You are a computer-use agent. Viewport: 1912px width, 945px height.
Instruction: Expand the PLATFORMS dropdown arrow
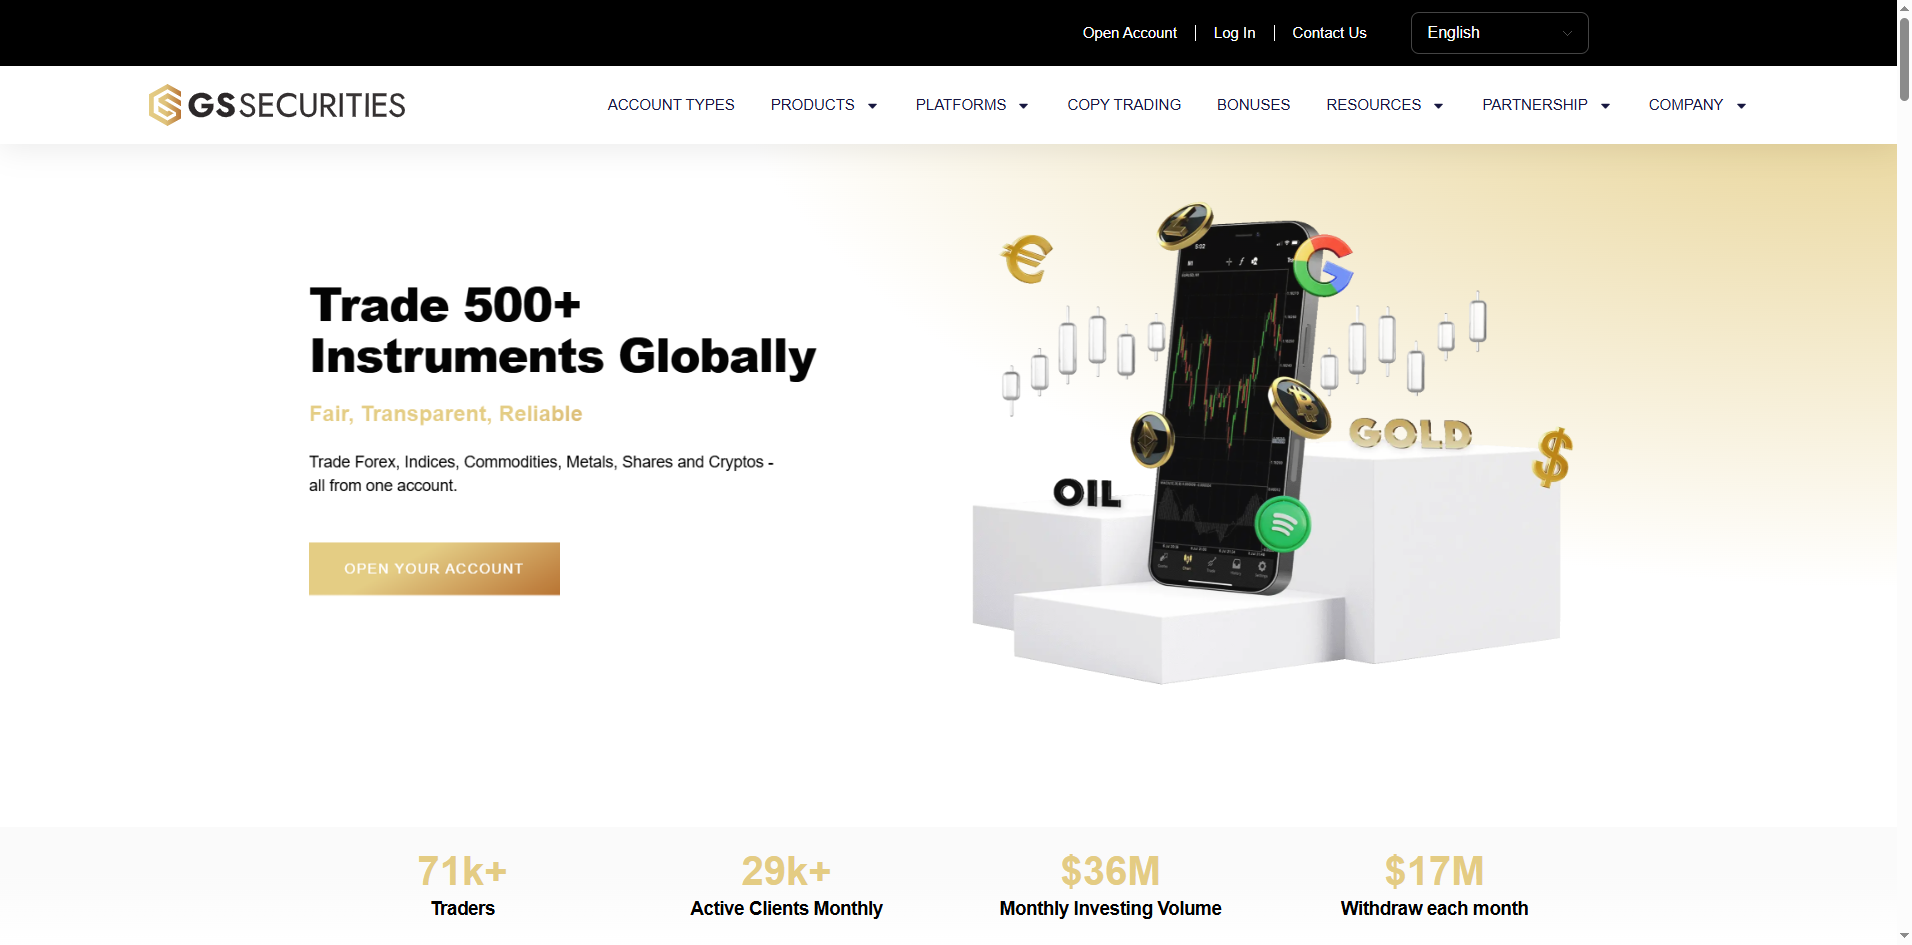[x=1023, y=106]
